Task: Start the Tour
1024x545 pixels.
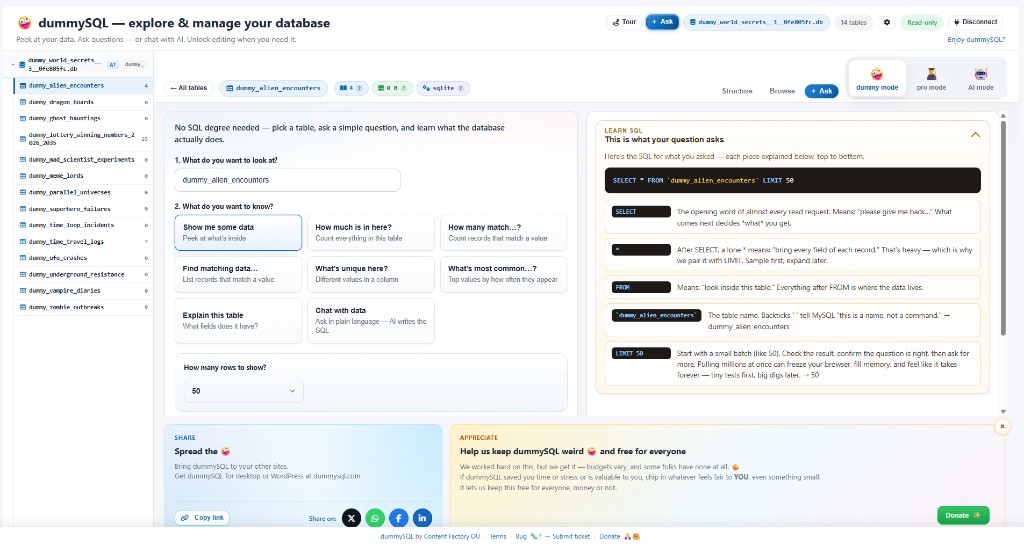Action: point(624,22)
